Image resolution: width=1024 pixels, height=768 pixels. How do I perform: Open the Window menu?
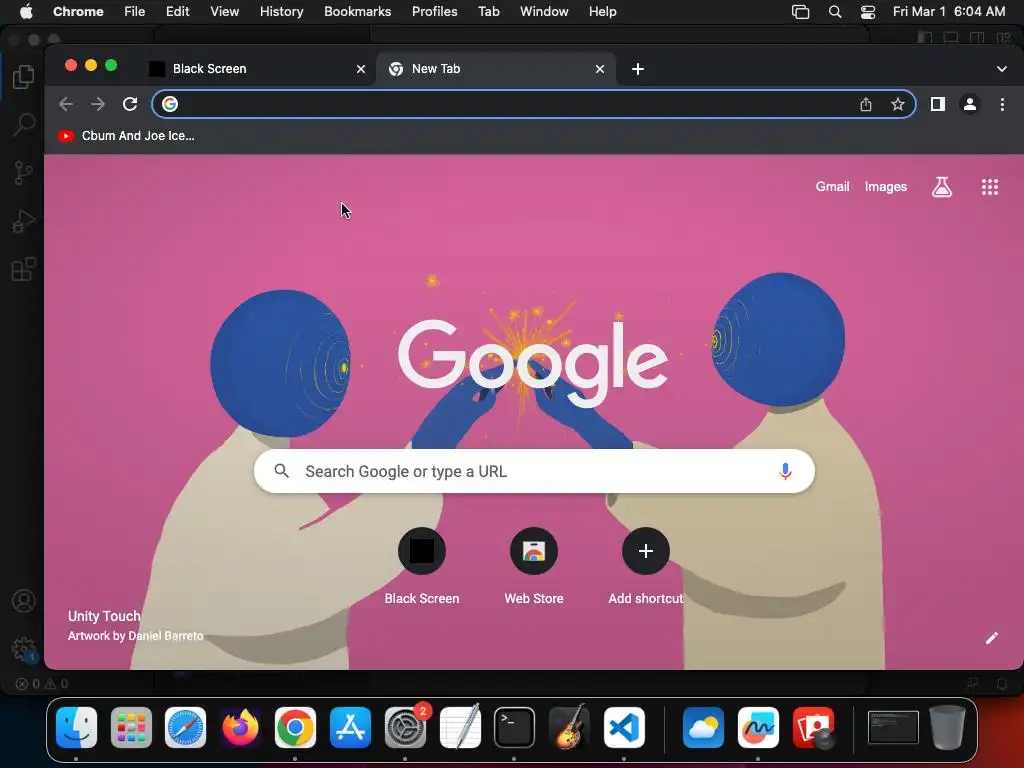pos(544,12)
